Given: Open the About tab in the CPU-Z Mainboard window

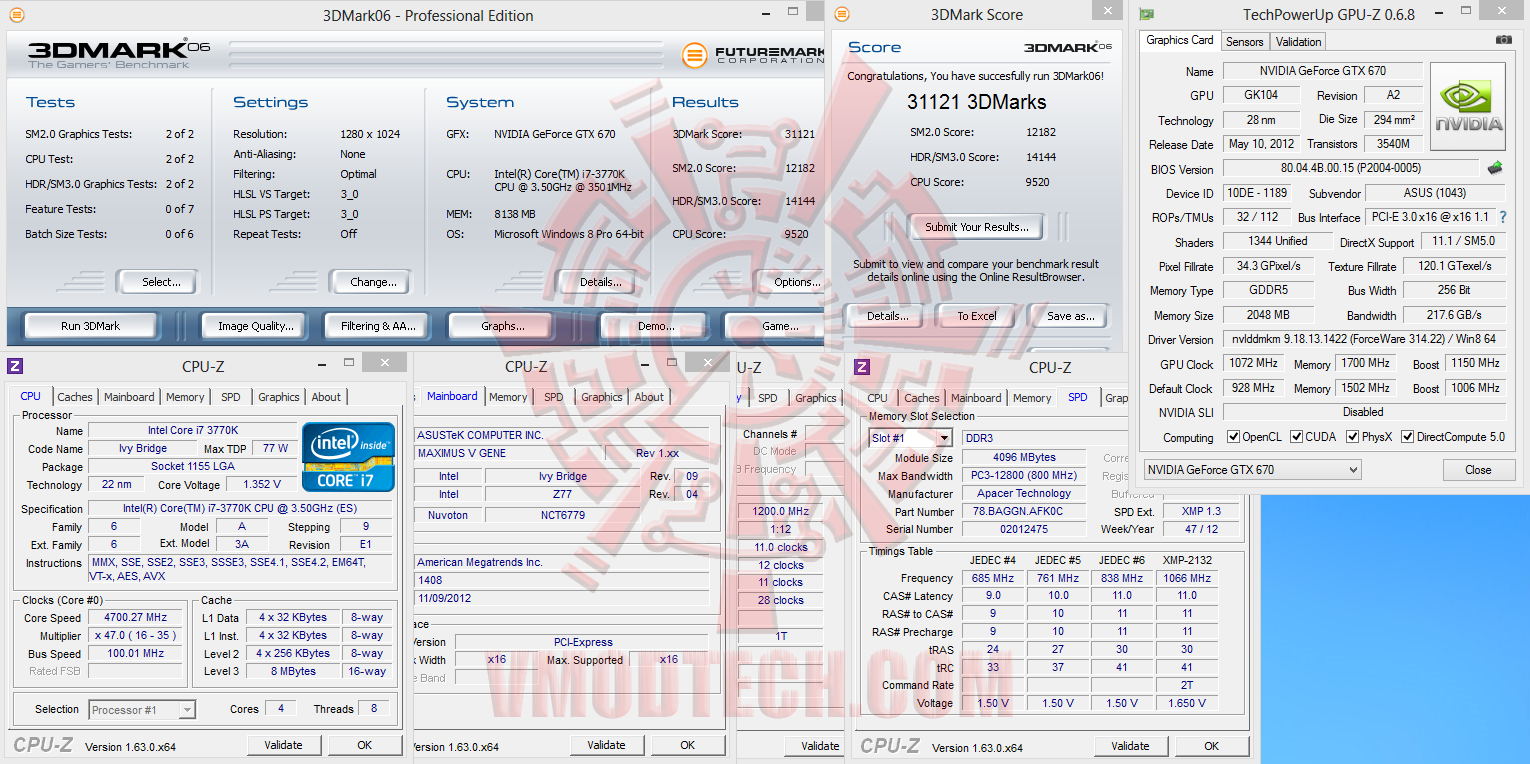Looking at the screenshot, I should tap(649, 397).
